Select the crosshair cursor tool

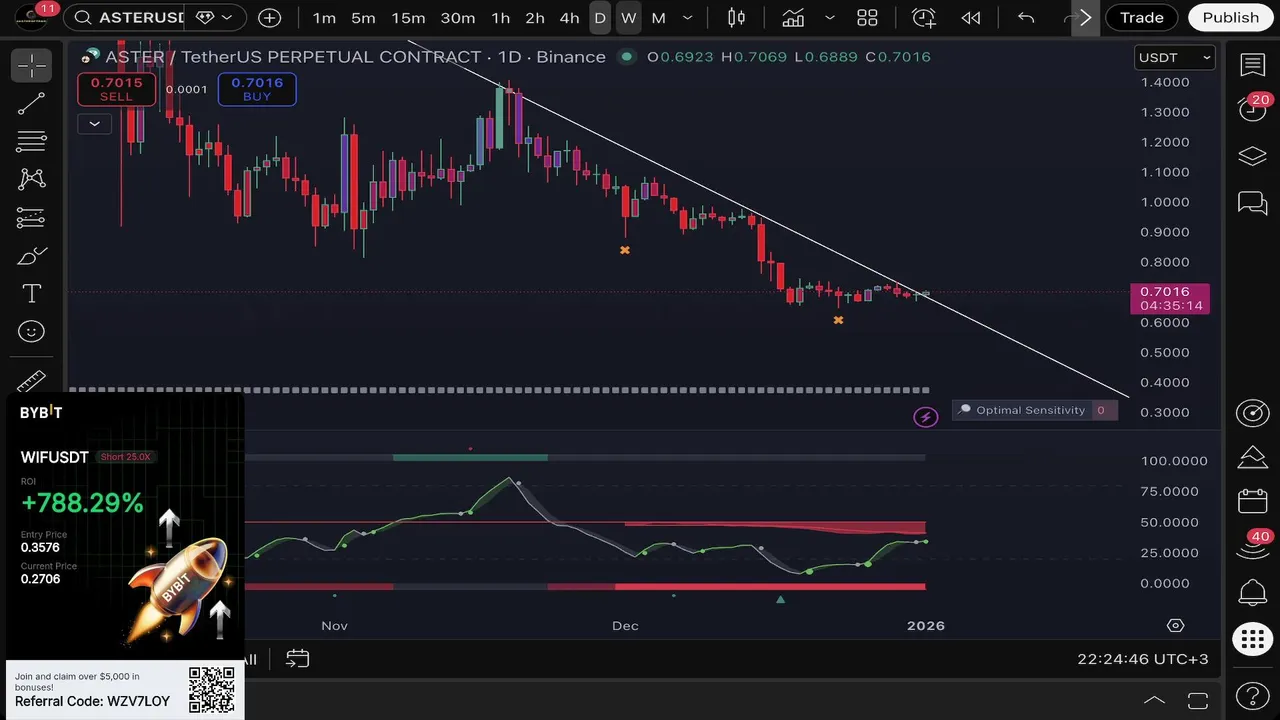(x=32, y=66)
